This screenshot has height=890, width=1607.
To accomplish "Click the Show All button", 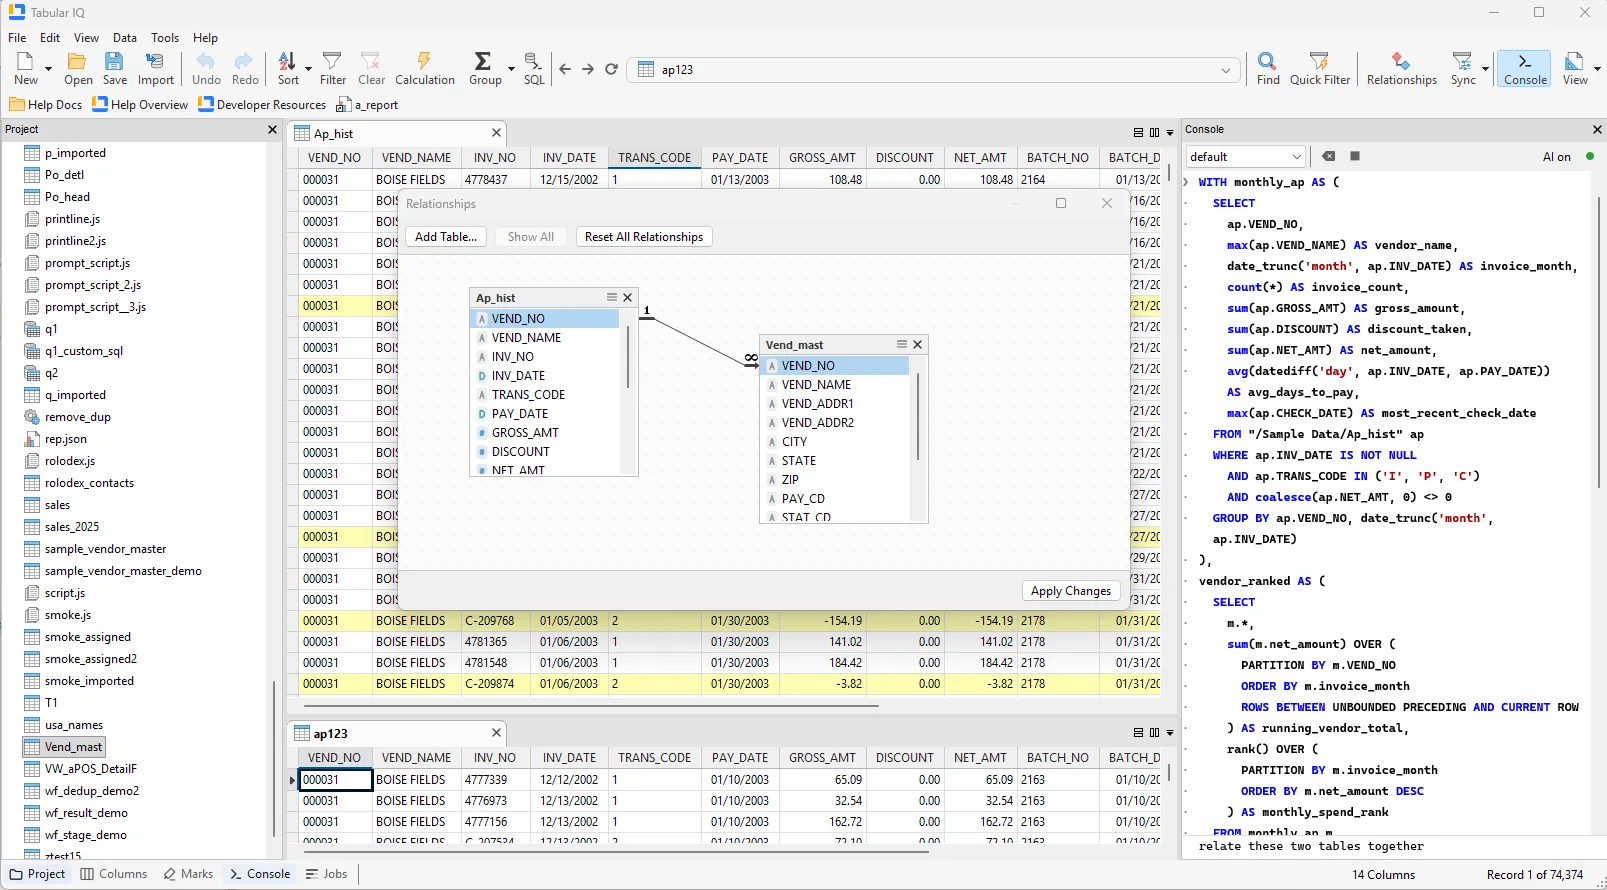I will click(530, 237).
